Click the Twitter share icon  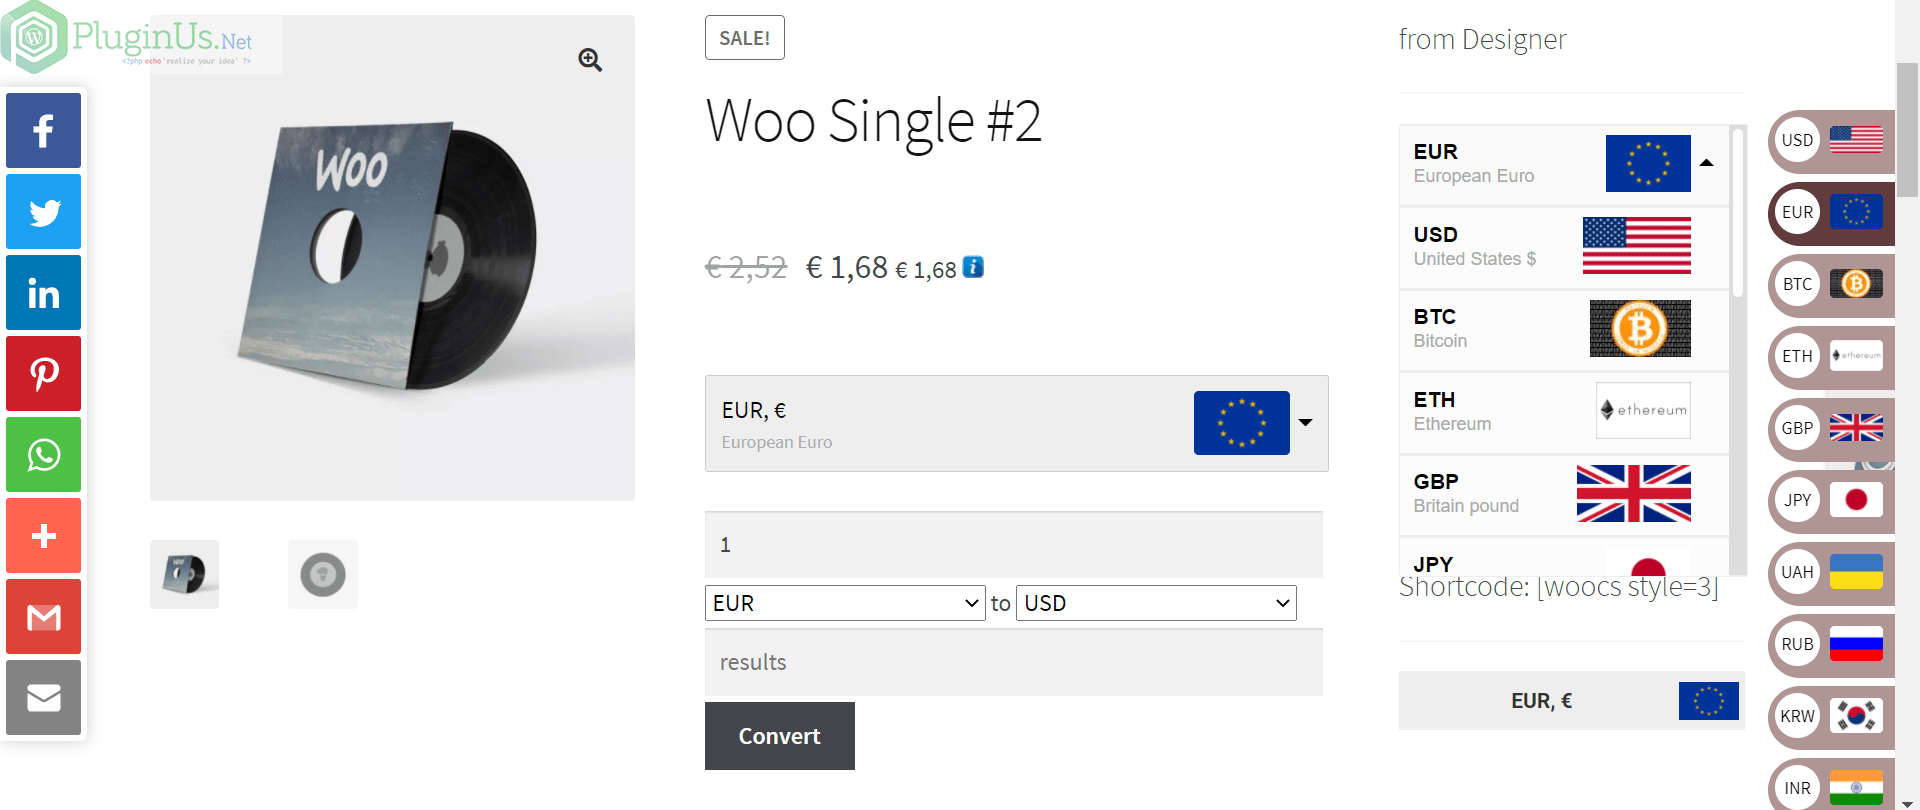pyautogui.click(x=43, y=212)
